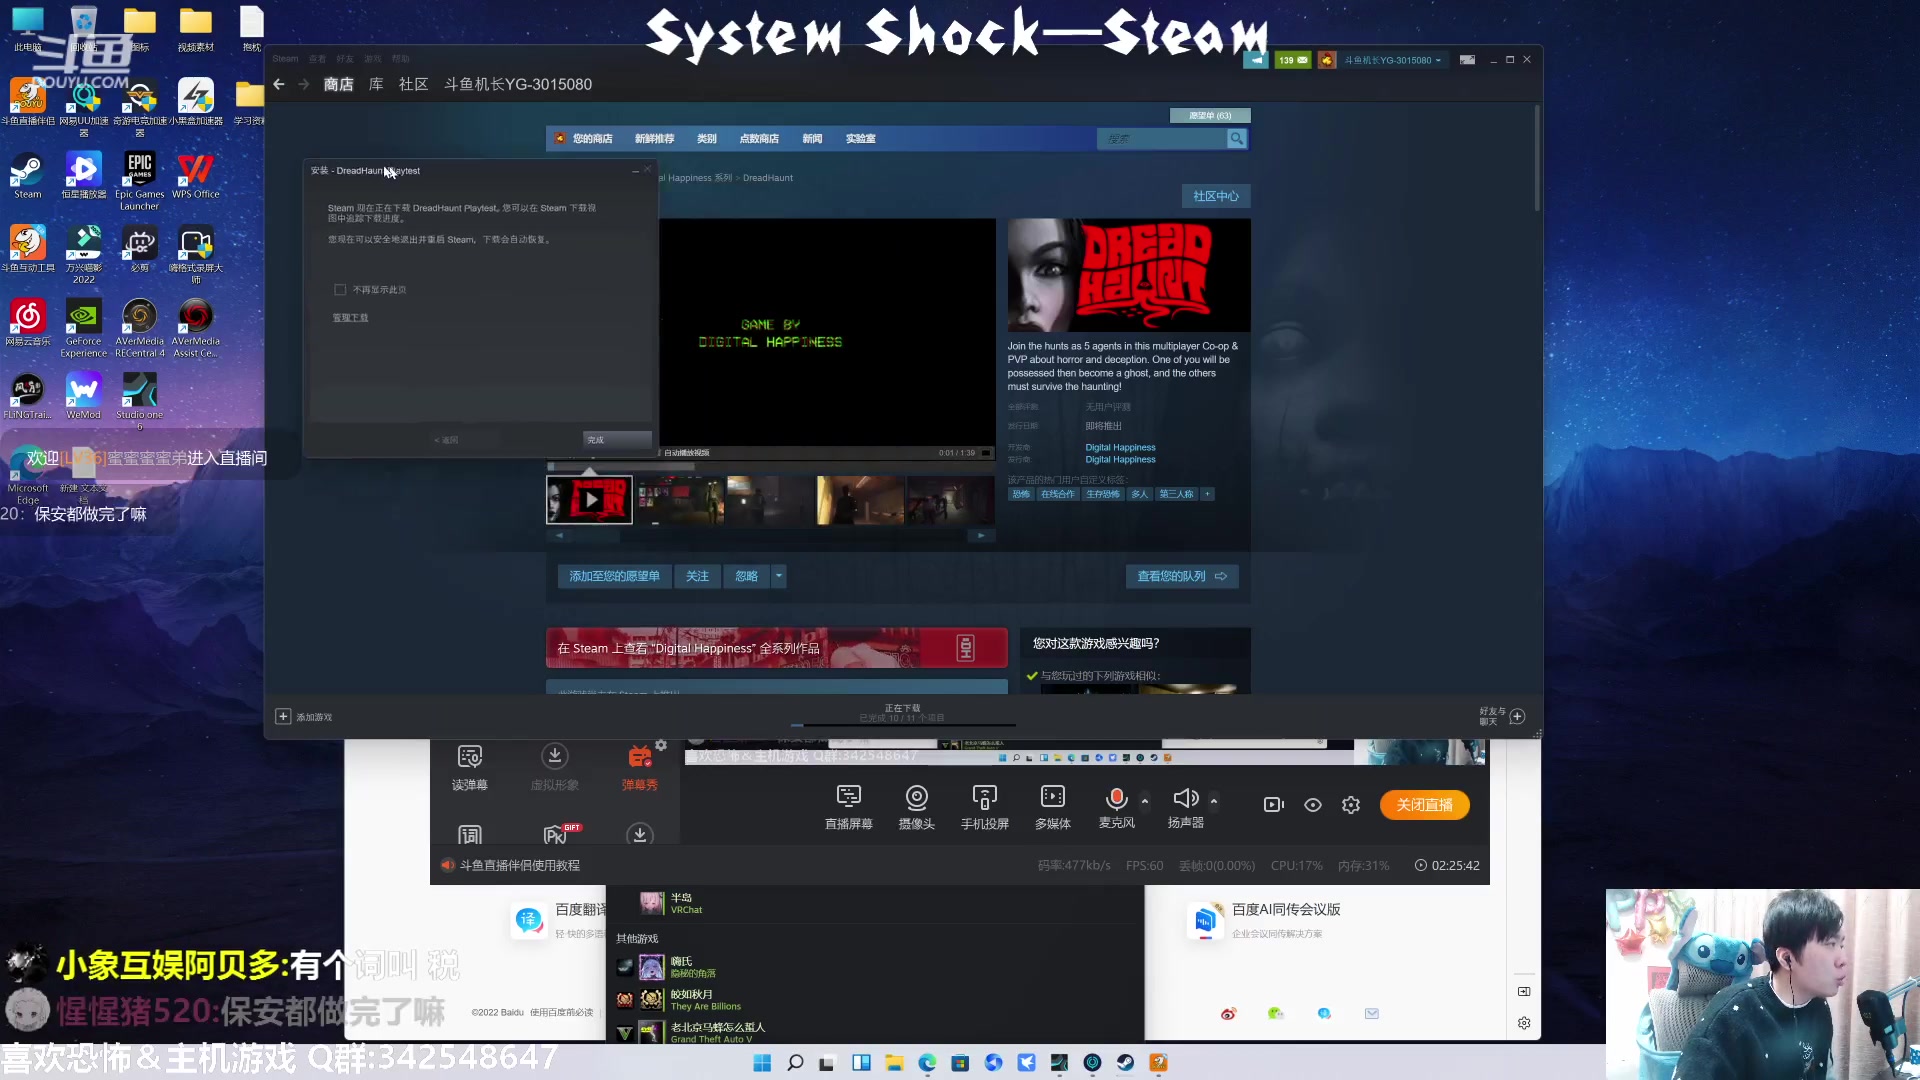The image size is (1920, 1080).
Task: Open the 实验室 labs tab
Action: tap(861, 139)
